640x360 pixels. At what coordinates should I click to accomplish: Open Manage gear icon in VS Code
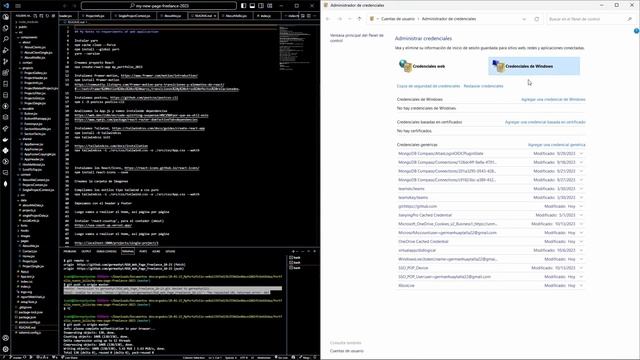(6, 349)
